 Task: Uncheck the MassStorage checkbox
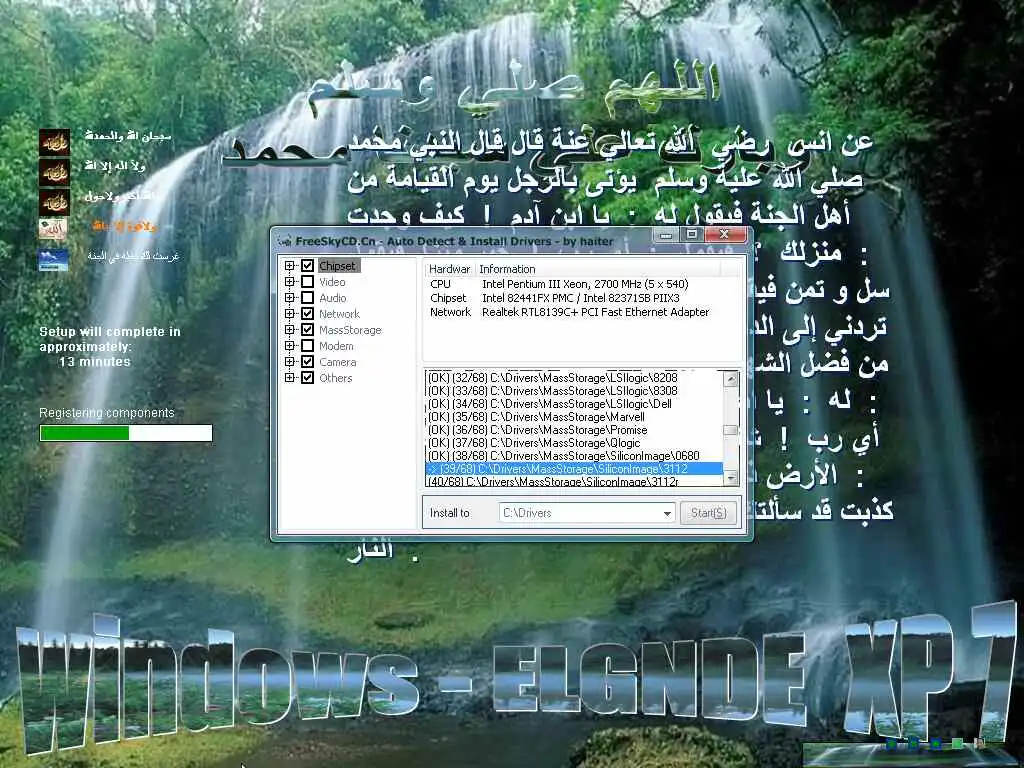point(308,330)
